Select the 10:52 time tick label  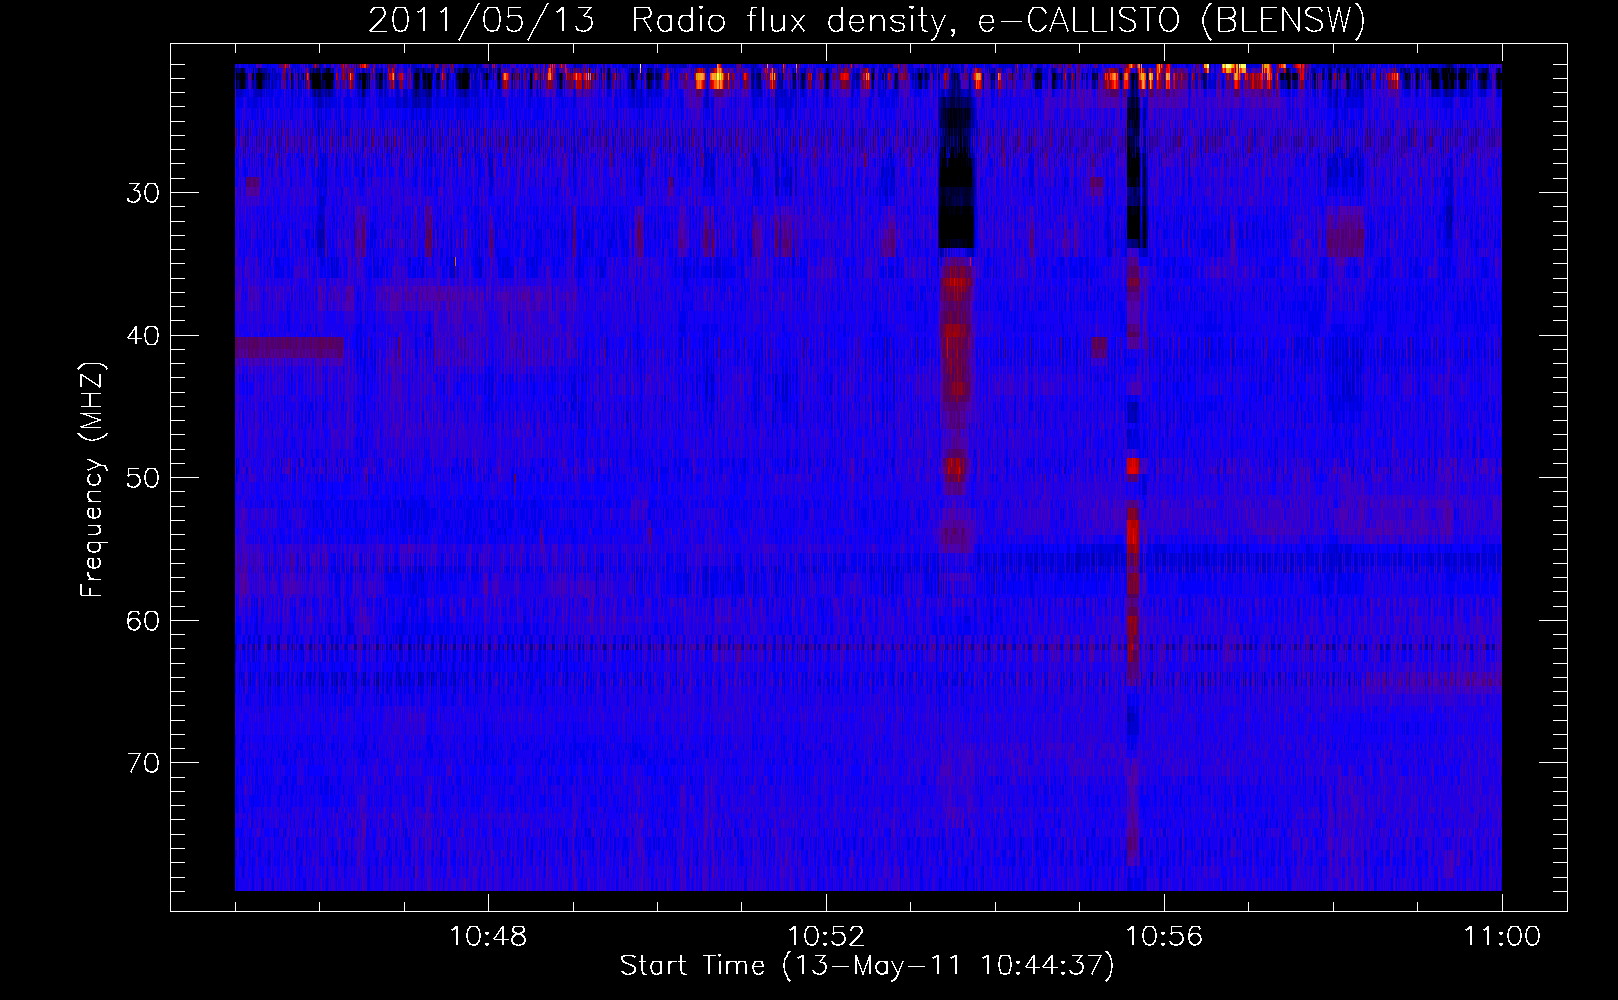click(x=826, y=937)
